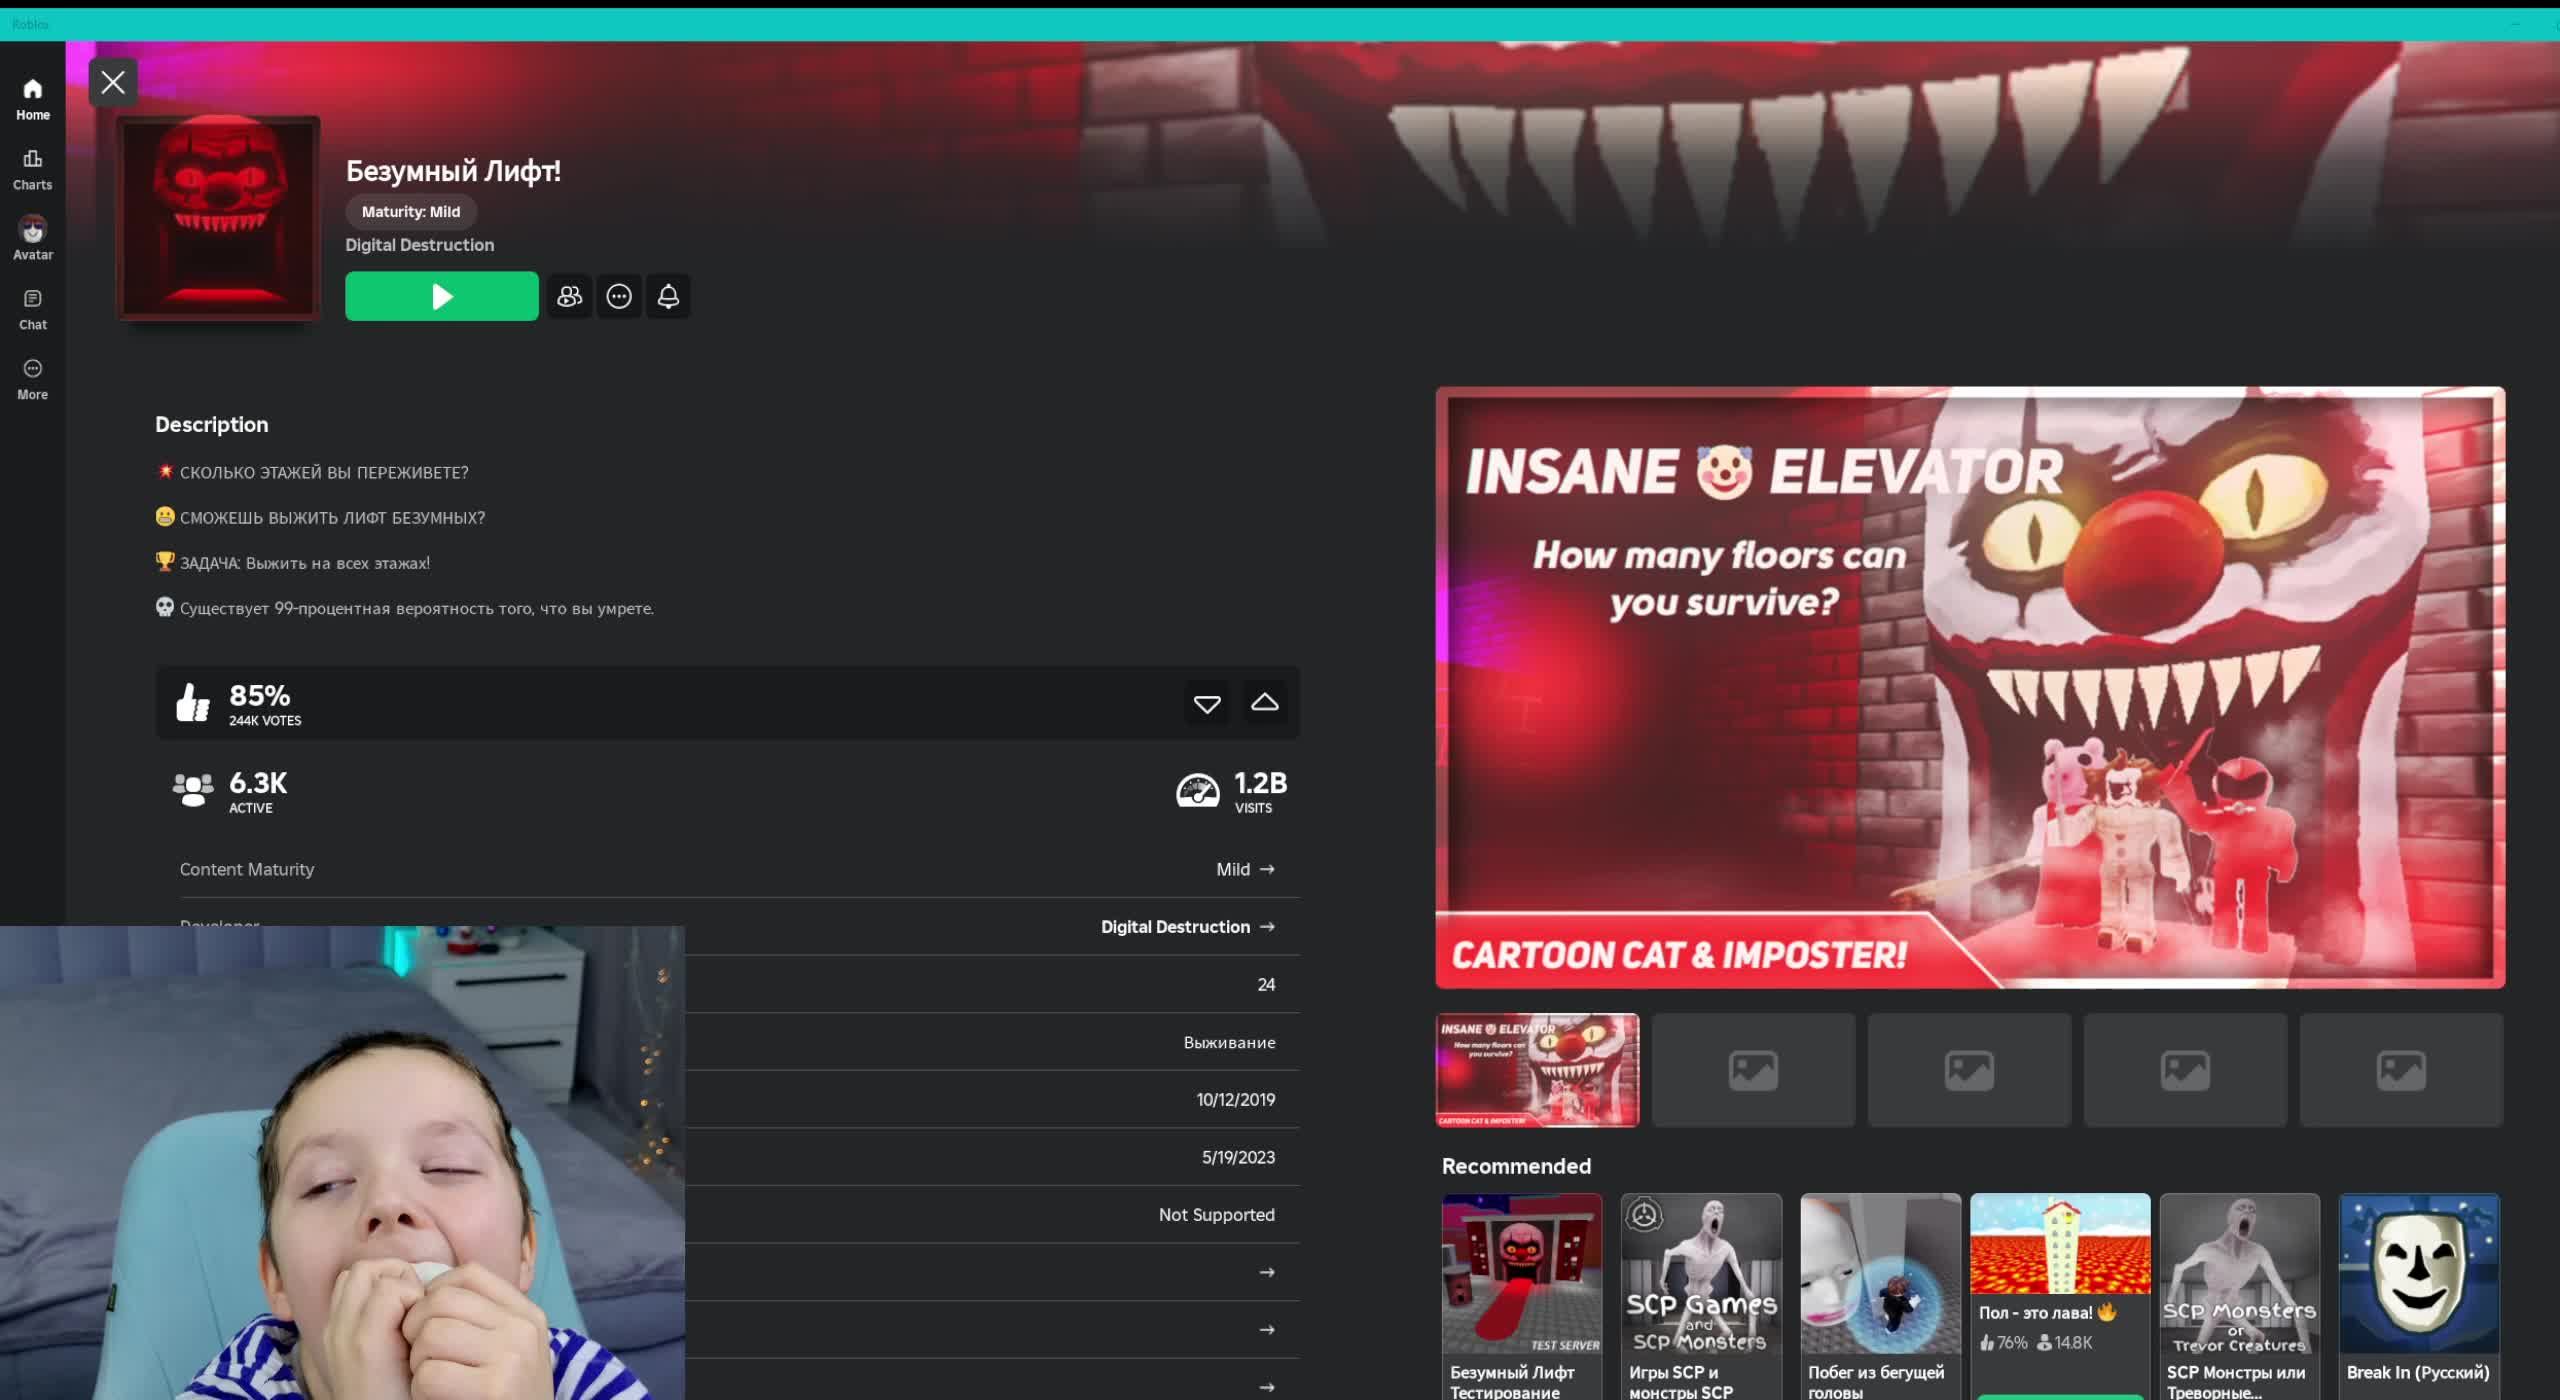This screenshot has height=1400, width=2560.
Task: Close the game details with the X button
Action: tap(113, 82)
